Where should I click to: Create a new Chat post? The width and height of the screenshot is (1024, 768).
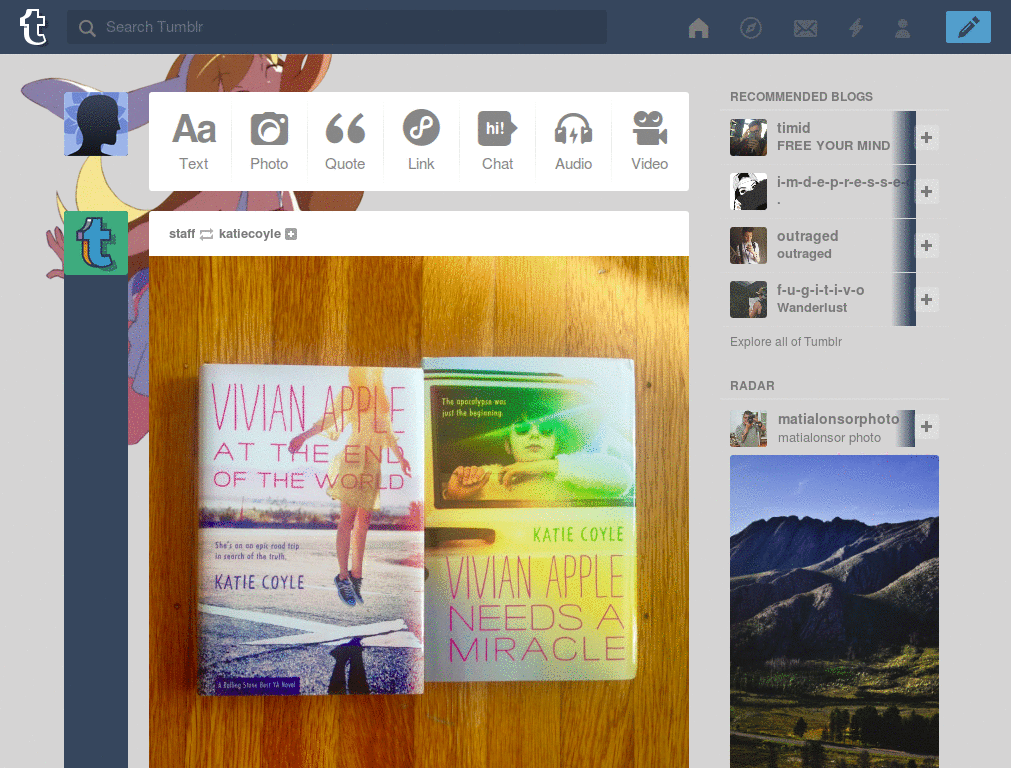pyautogui.click(x=498, y=141)
